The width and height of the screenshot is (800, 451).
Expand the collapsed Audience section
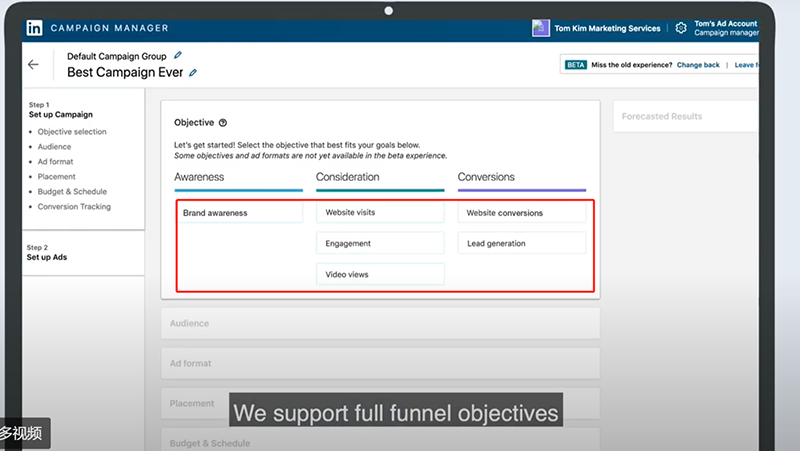380,323
